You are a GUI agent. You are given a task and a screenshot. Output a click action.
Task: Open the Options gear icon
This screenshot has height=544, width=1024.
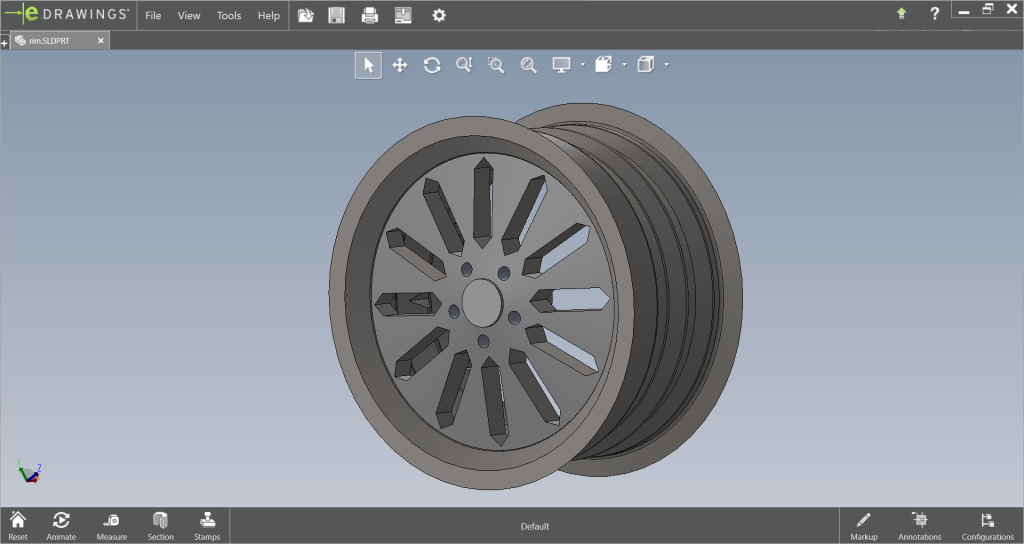[438, 15]
